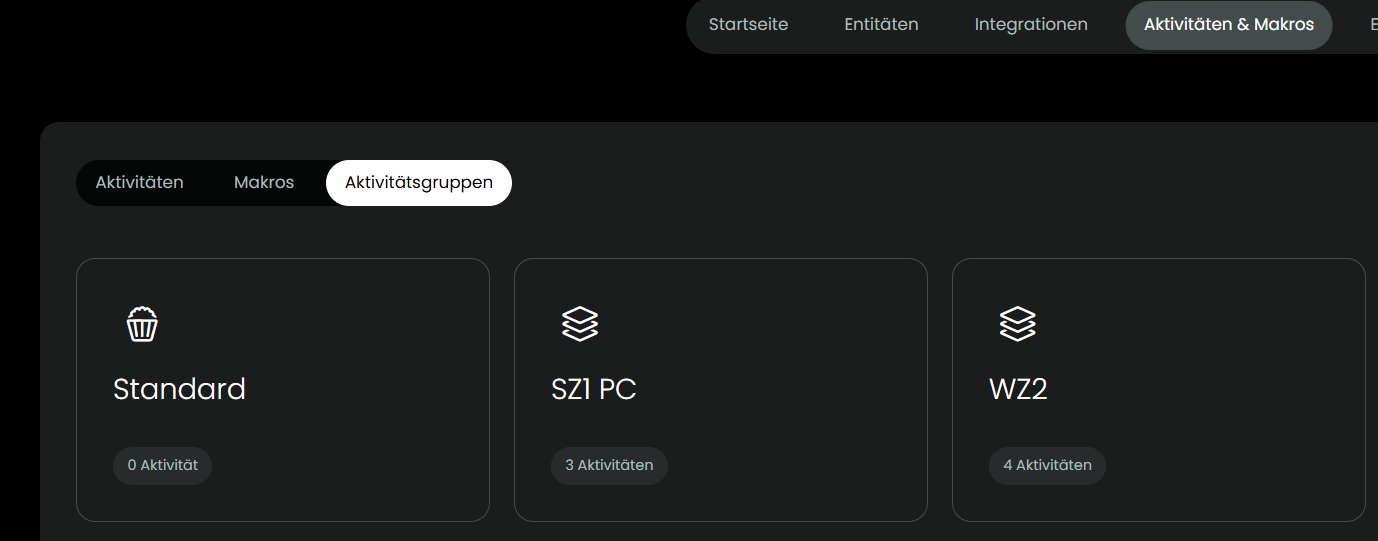The height and width of the screenshot is (541, 1378).
Task: Select the Aktivitäten & Makros tab
Action: pyautogui.click(x=1229, y=25)
